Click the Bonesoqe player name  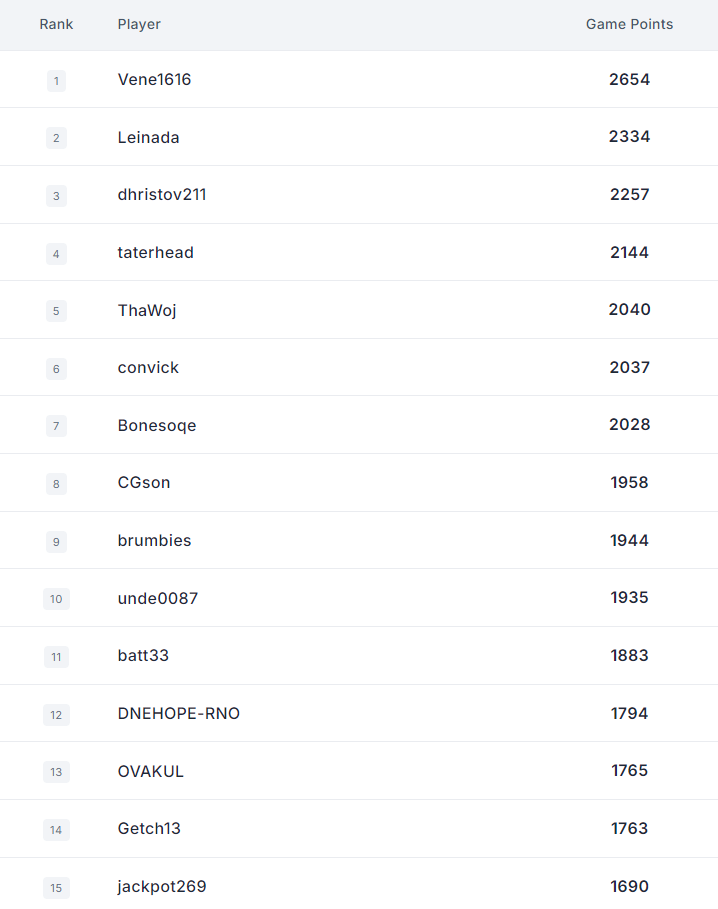156,426
